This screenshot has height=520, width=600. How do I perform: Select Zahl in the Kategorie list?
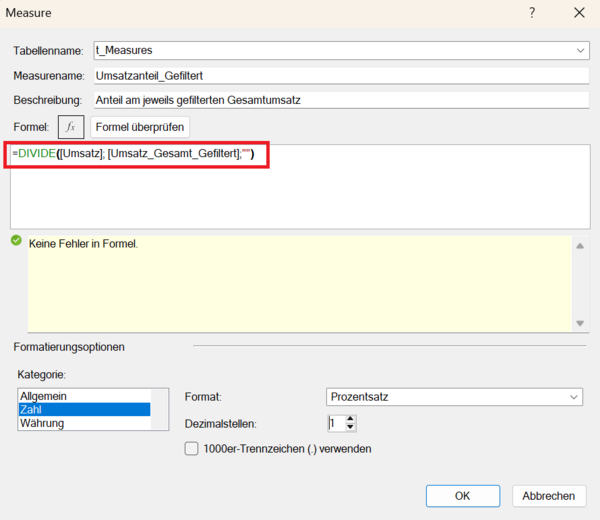(x=83, y=409)
